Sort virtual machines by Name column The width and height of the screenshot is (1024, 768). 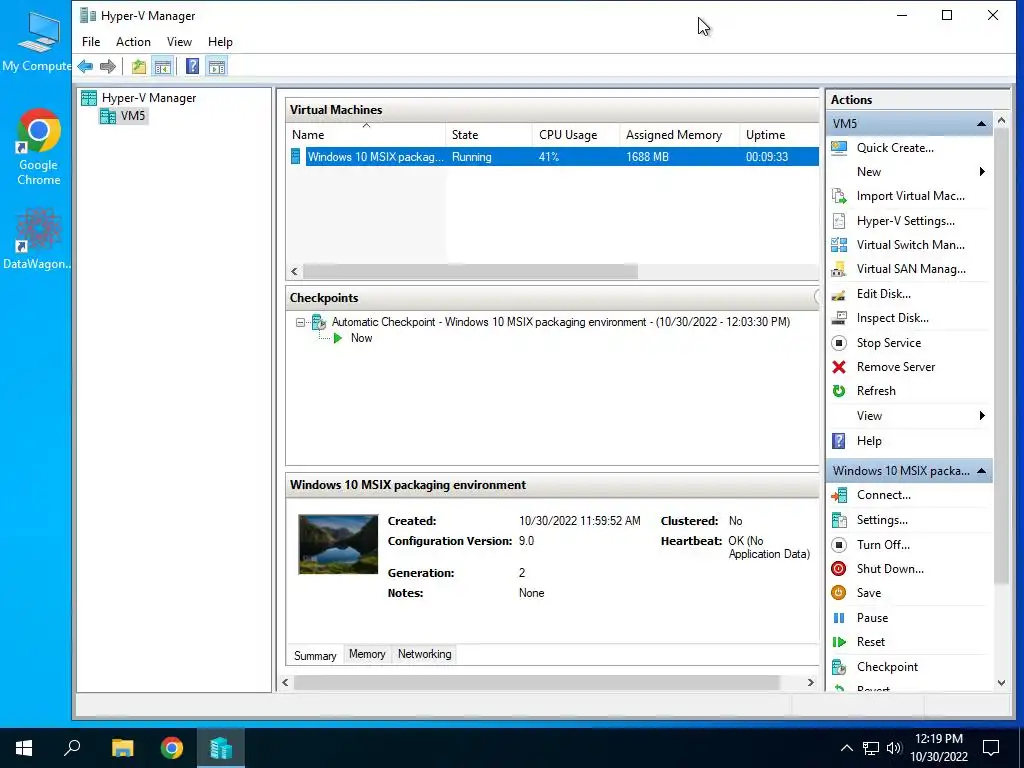point(366,135)
